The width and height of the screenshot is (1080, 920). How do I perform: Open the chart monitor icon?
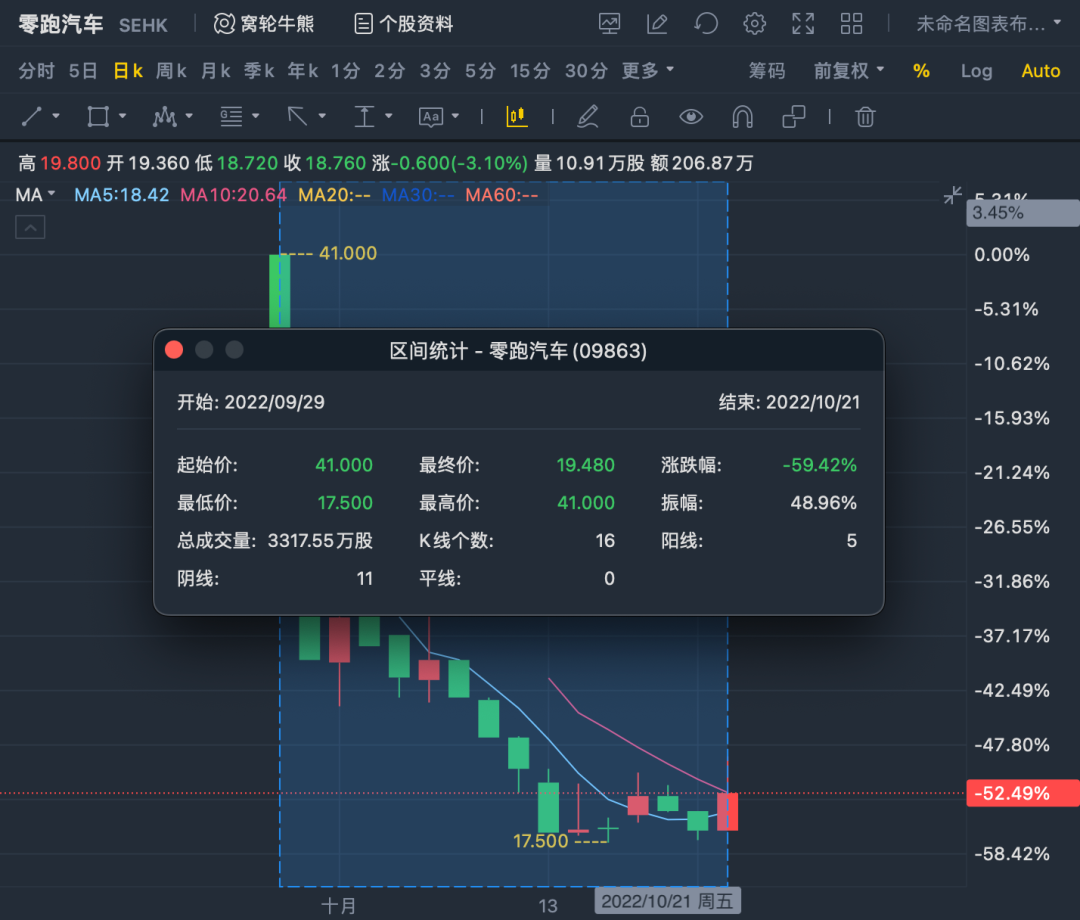pos(610,24)
